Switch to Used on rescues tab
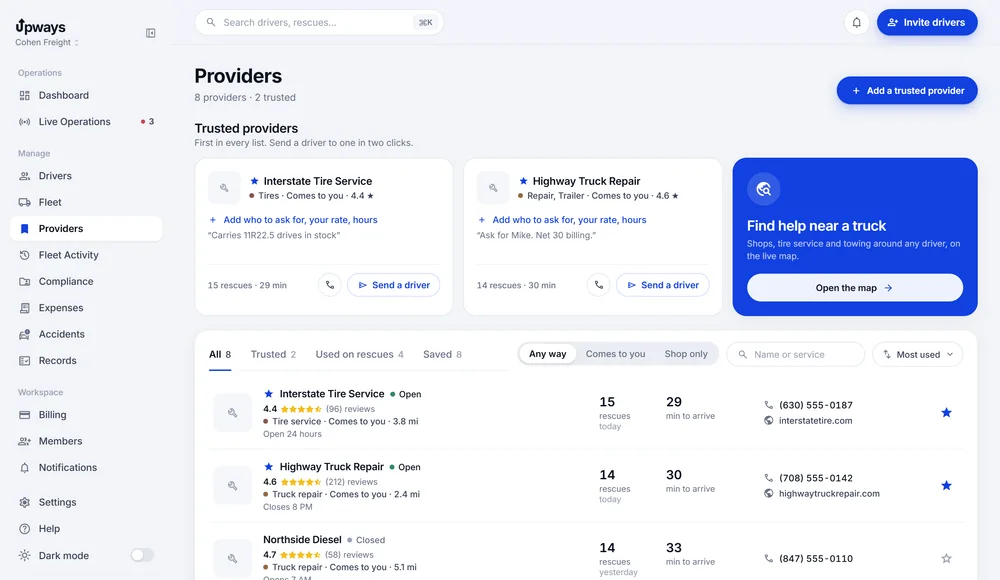The width and height of the screenshot is (1000, 580). 359,354
